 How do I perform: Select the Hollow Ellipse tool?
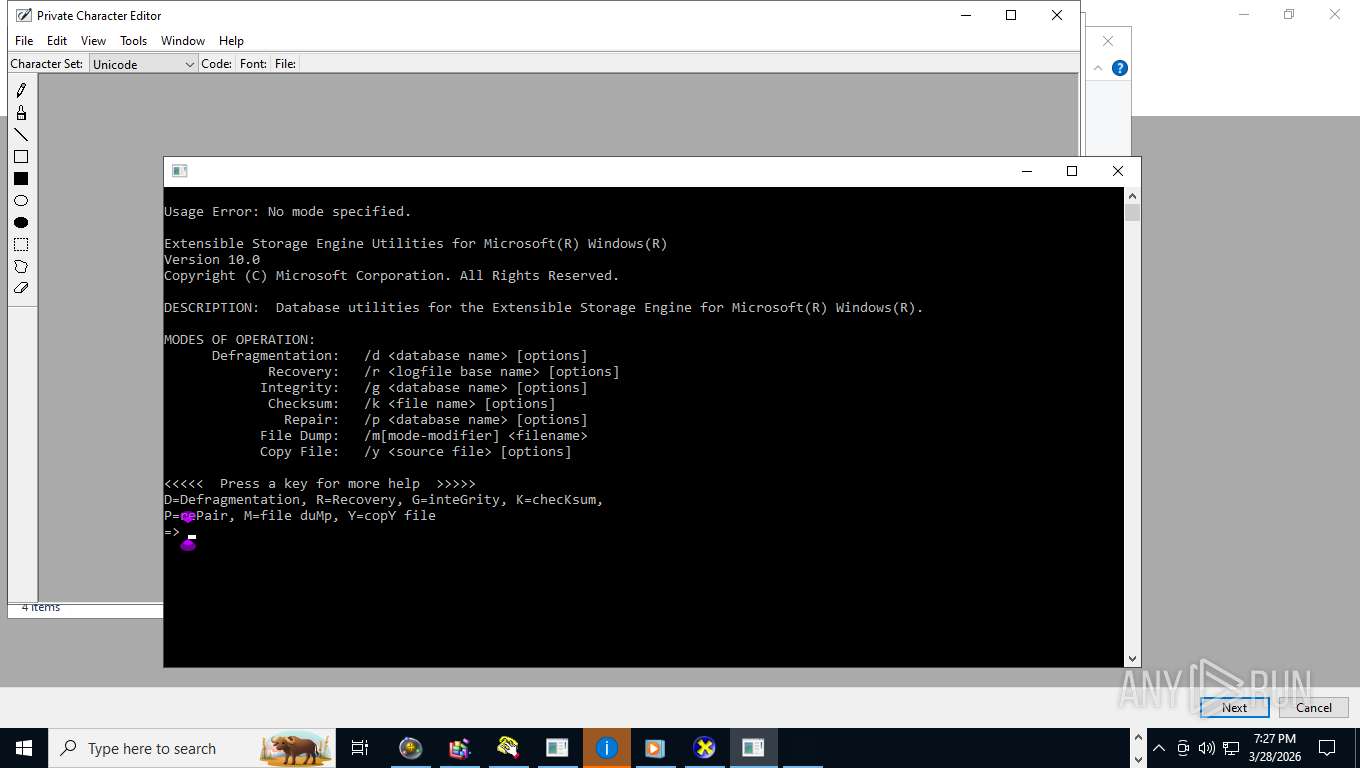(x=21, y=200)
